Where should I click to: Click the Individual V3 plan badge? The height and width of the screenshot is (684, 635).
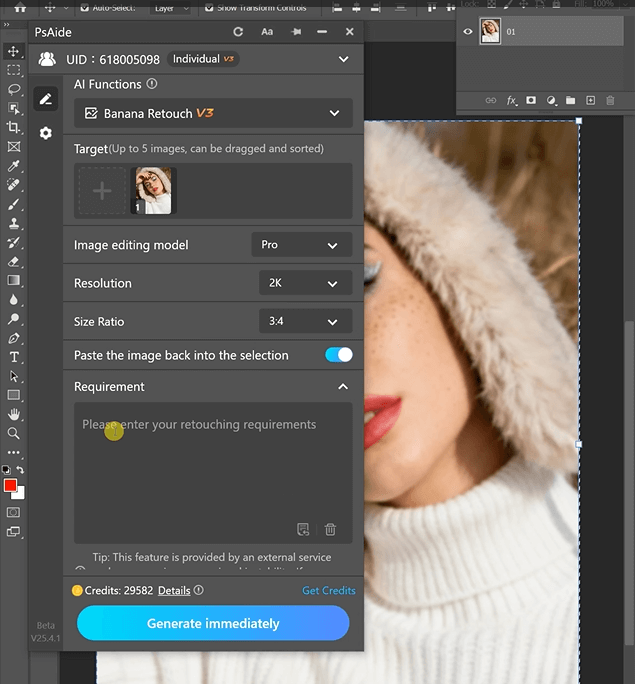pos(203,59)
